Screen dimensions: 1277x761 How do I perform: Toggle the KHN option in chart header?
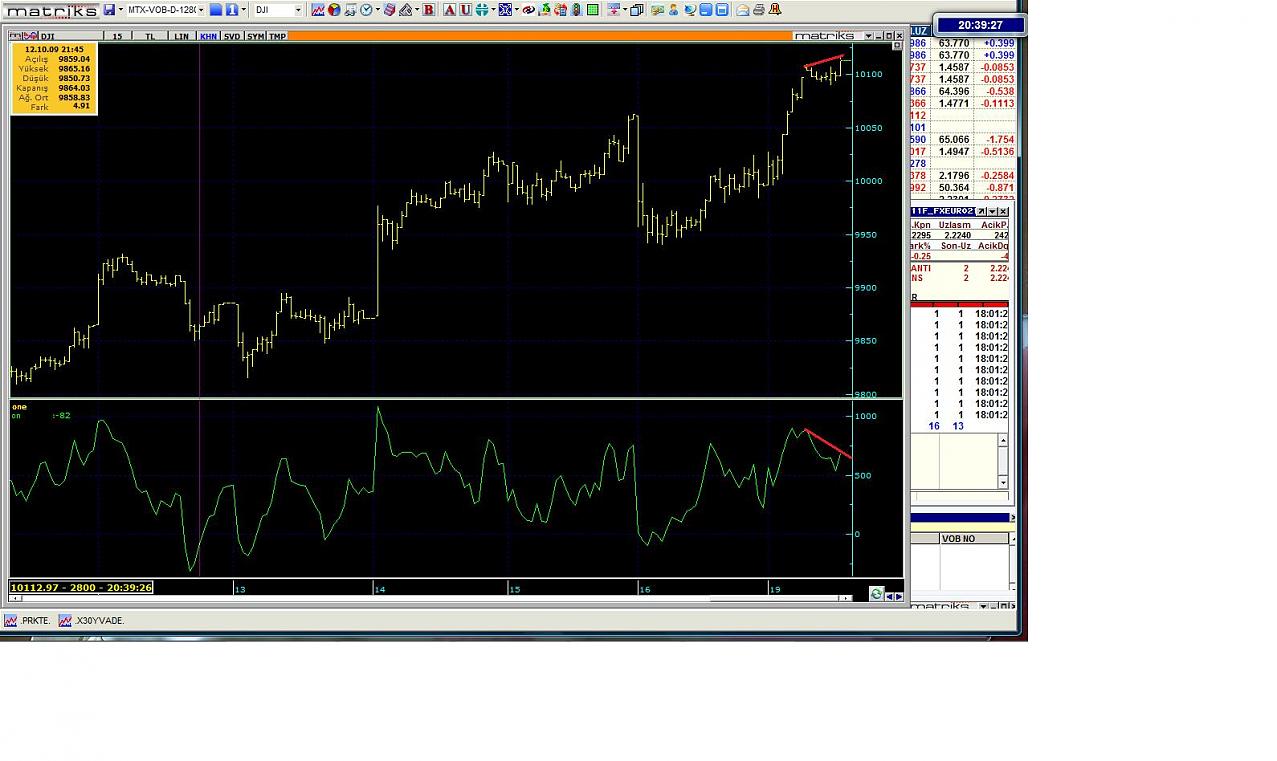tap(208, 36)
